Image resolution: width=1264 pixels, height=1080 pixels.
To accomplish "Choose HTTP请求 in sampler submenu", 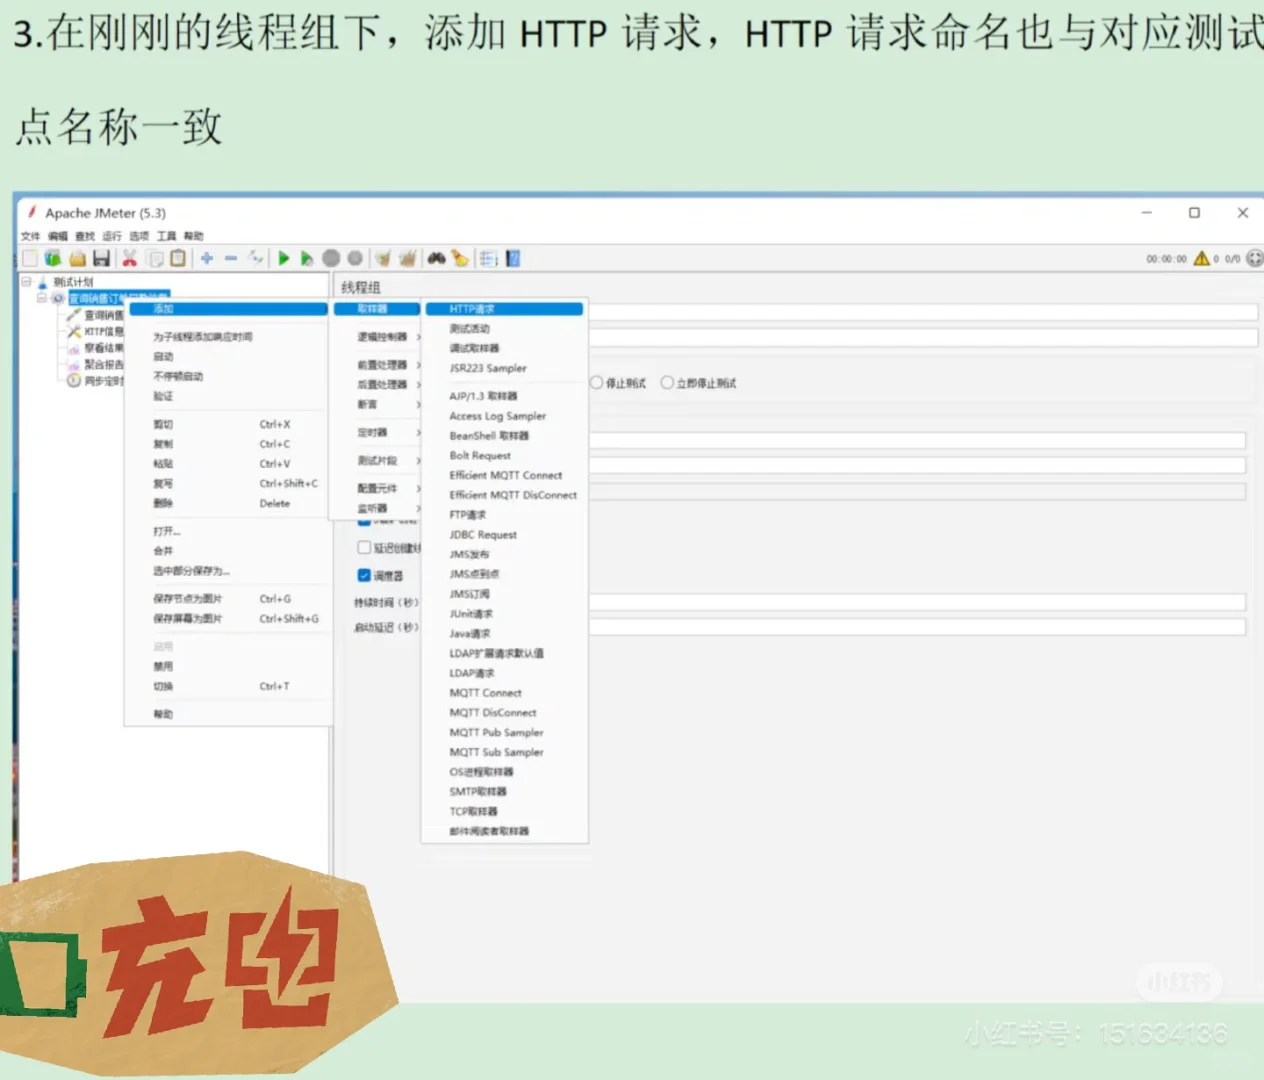I will coord(504,309).
